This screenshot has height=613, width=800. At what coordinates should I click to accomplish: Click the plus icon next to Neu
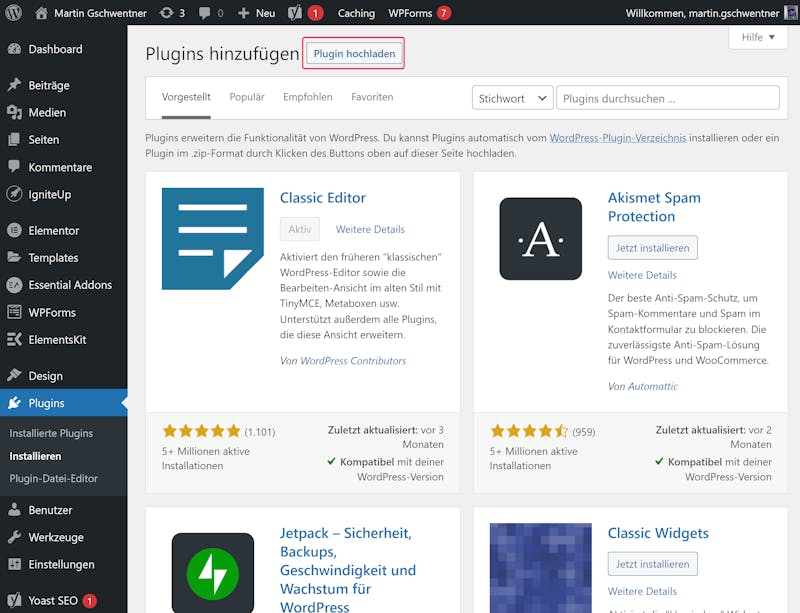click(243, 13)
